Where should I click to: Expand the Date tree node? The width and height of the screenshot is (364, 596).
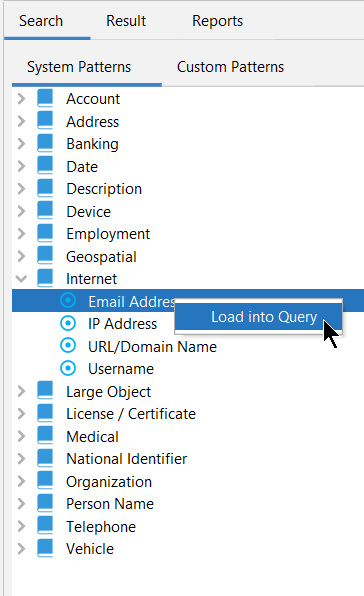(22, 166)
